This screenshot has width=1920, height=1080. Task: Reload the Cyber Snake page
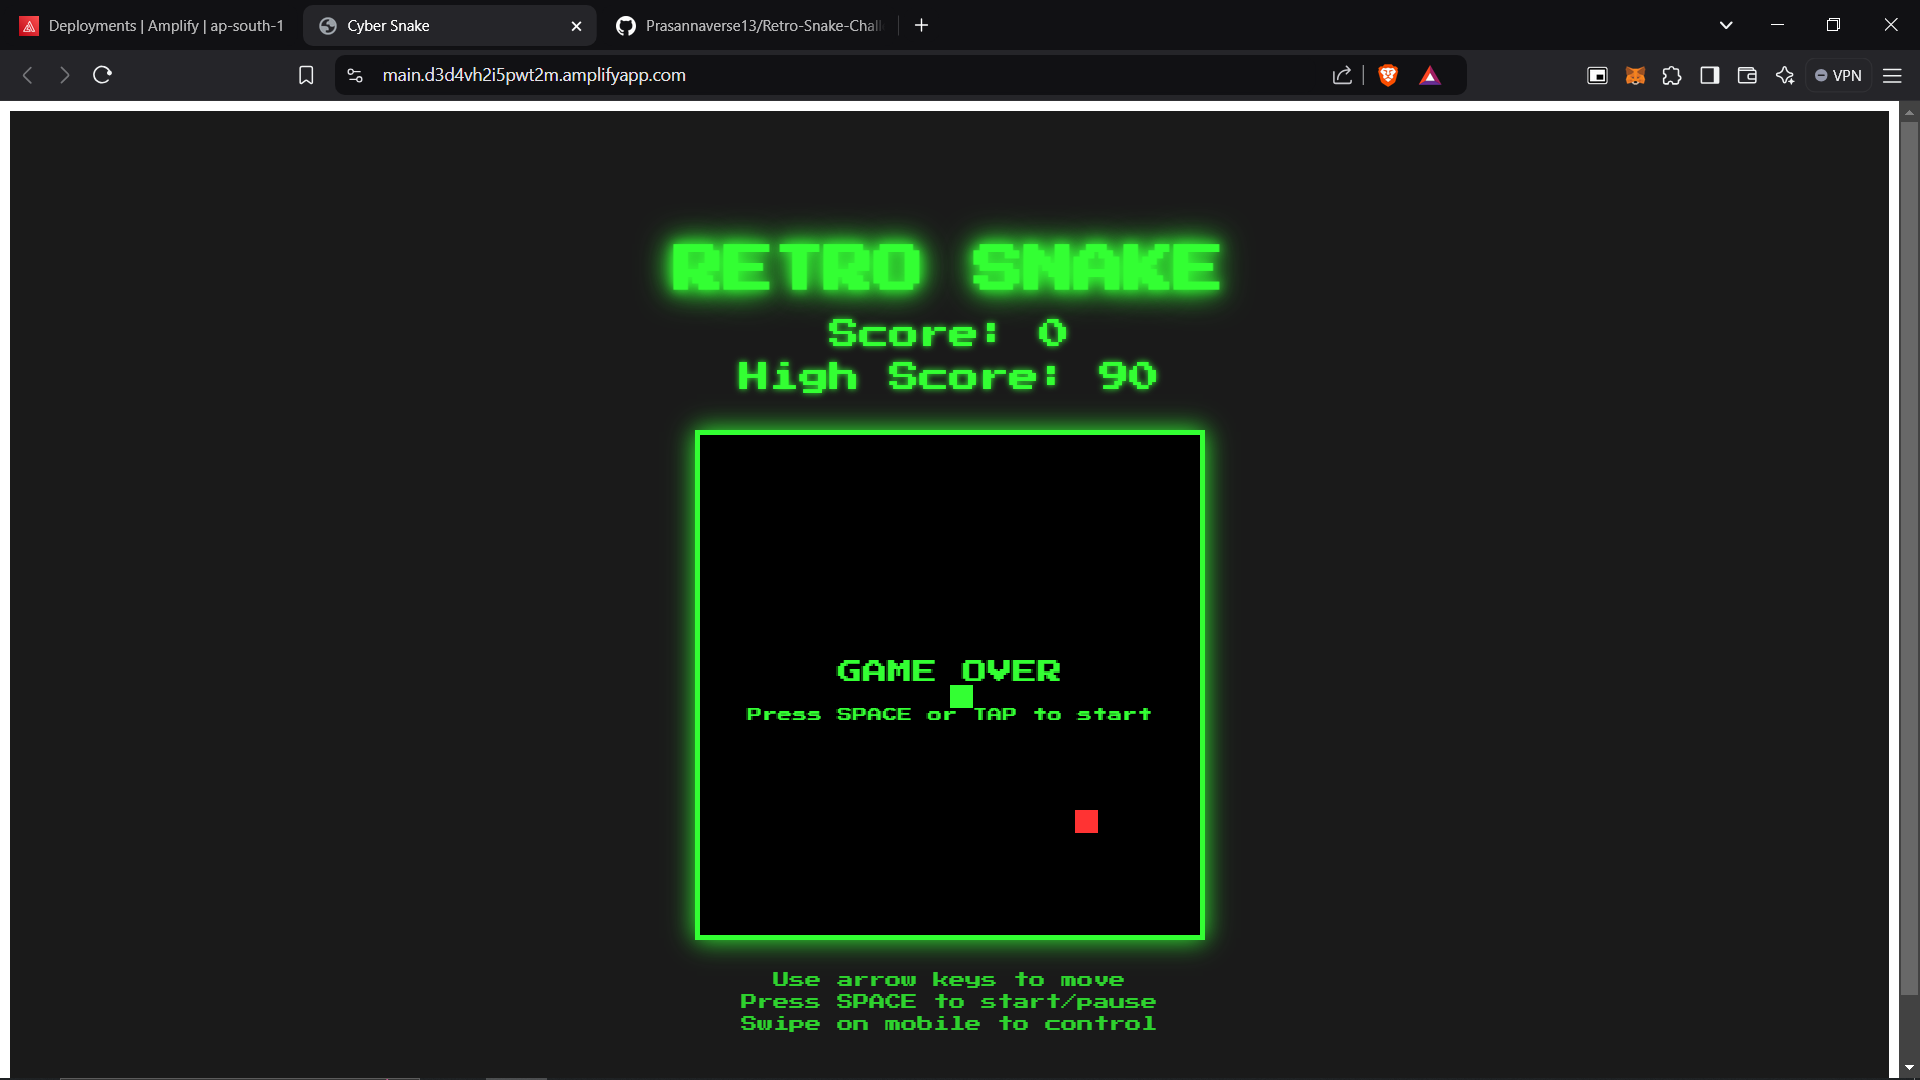click(102, 75)
